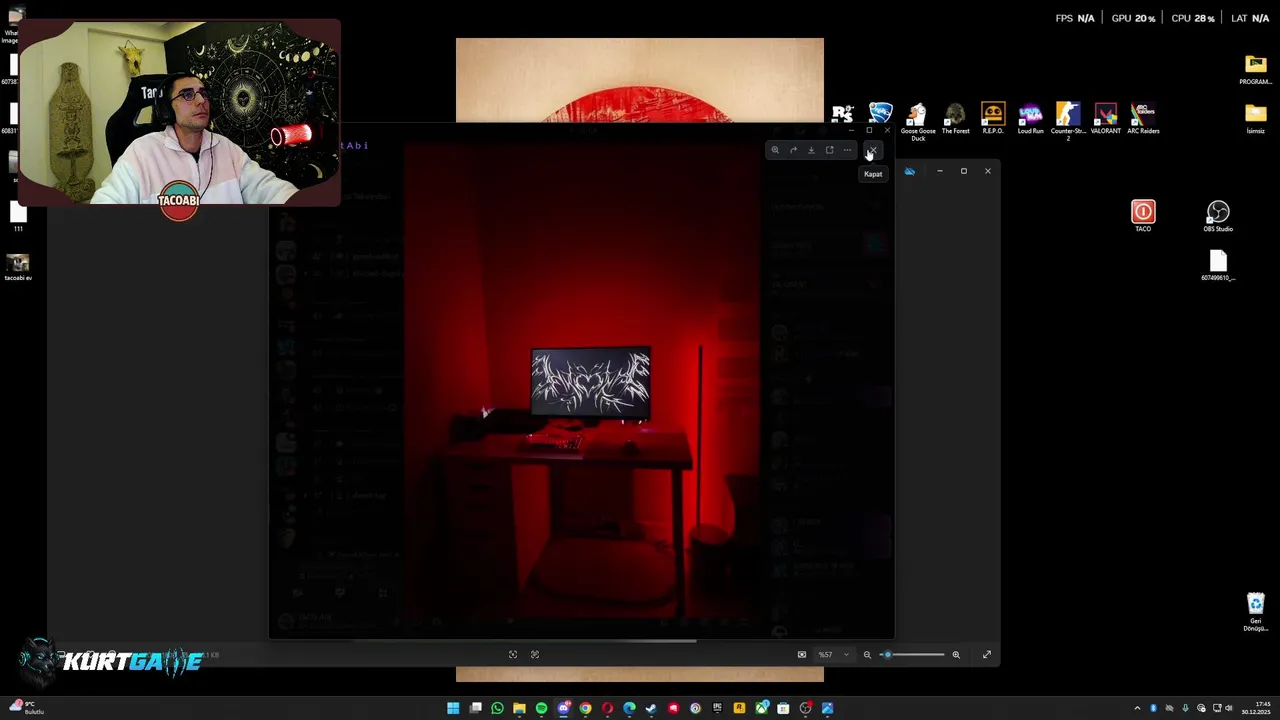
Task: Click the OneDrive cloud icon in Photos window
Action: [x=909, y=171]
